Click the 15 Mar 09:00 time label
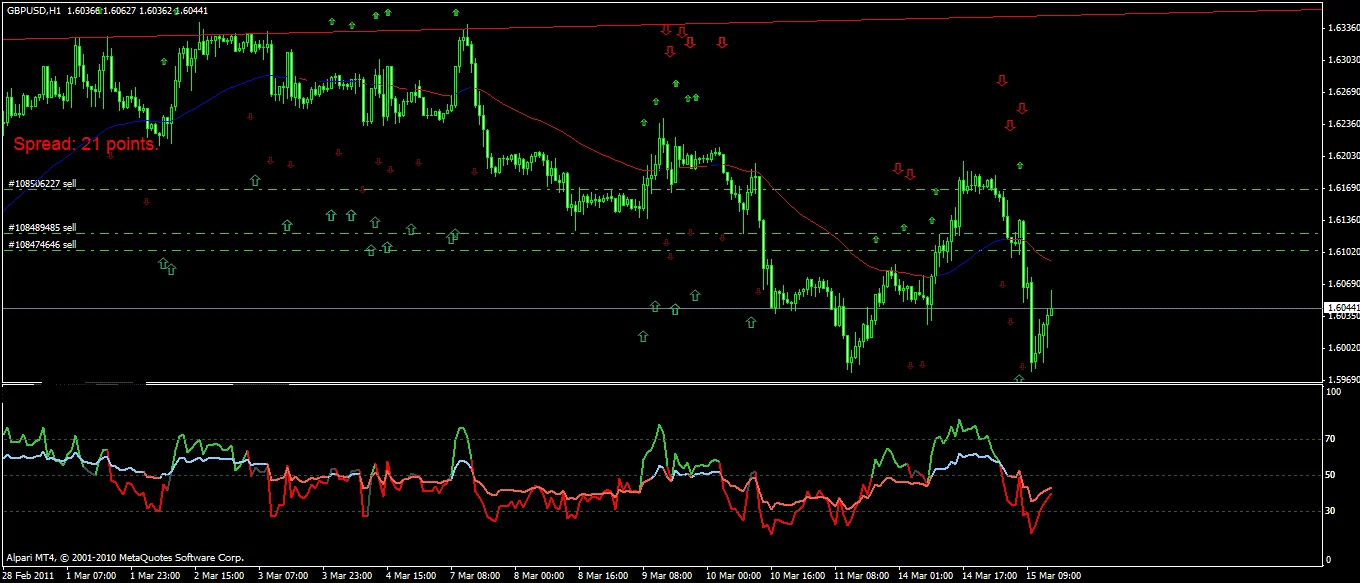The height and width of the screenshot is (583, 1360). (x=1055, y=576)
